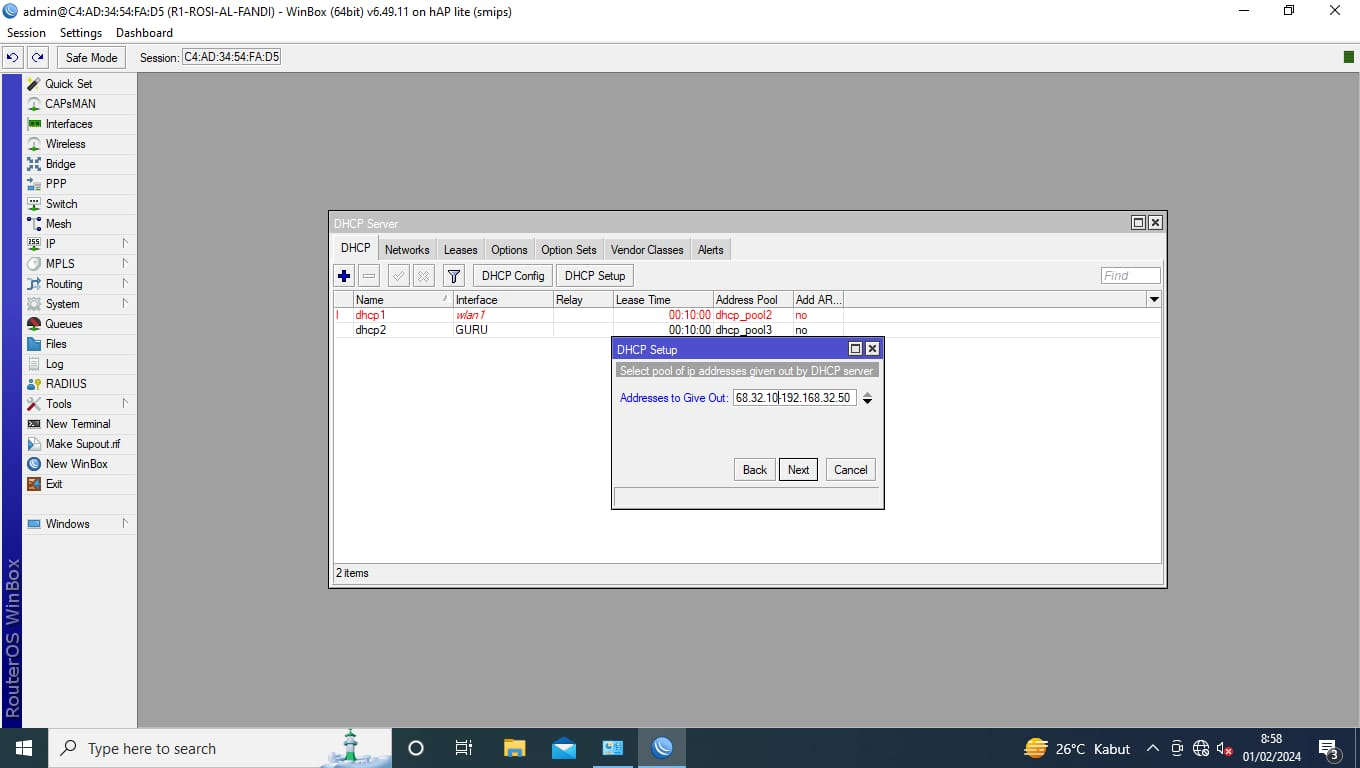Click Next in DHCP Setup
Viewport: 1360px width, 768px height.
[798, 470]
